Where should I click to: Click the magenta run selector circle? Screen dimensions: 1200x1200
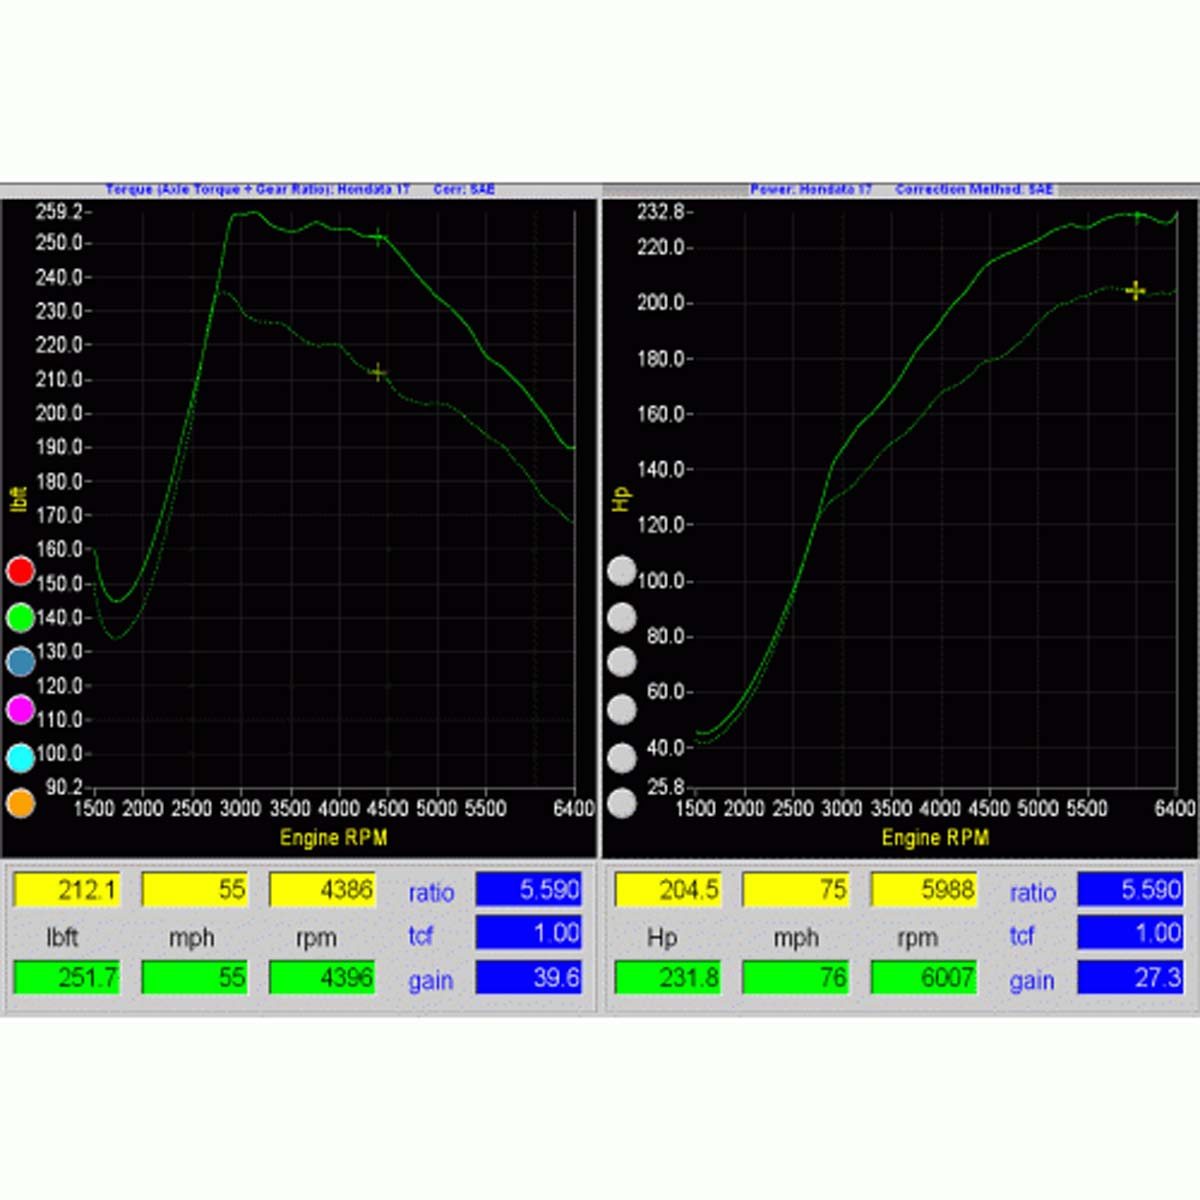(20, 709)
